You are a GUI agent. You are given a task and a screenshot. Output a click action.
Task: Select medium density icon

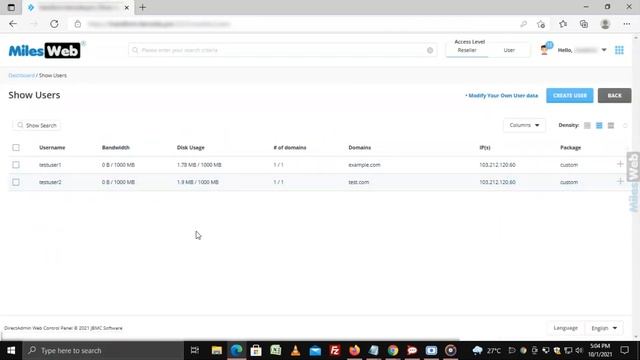[x=599, y=125]
